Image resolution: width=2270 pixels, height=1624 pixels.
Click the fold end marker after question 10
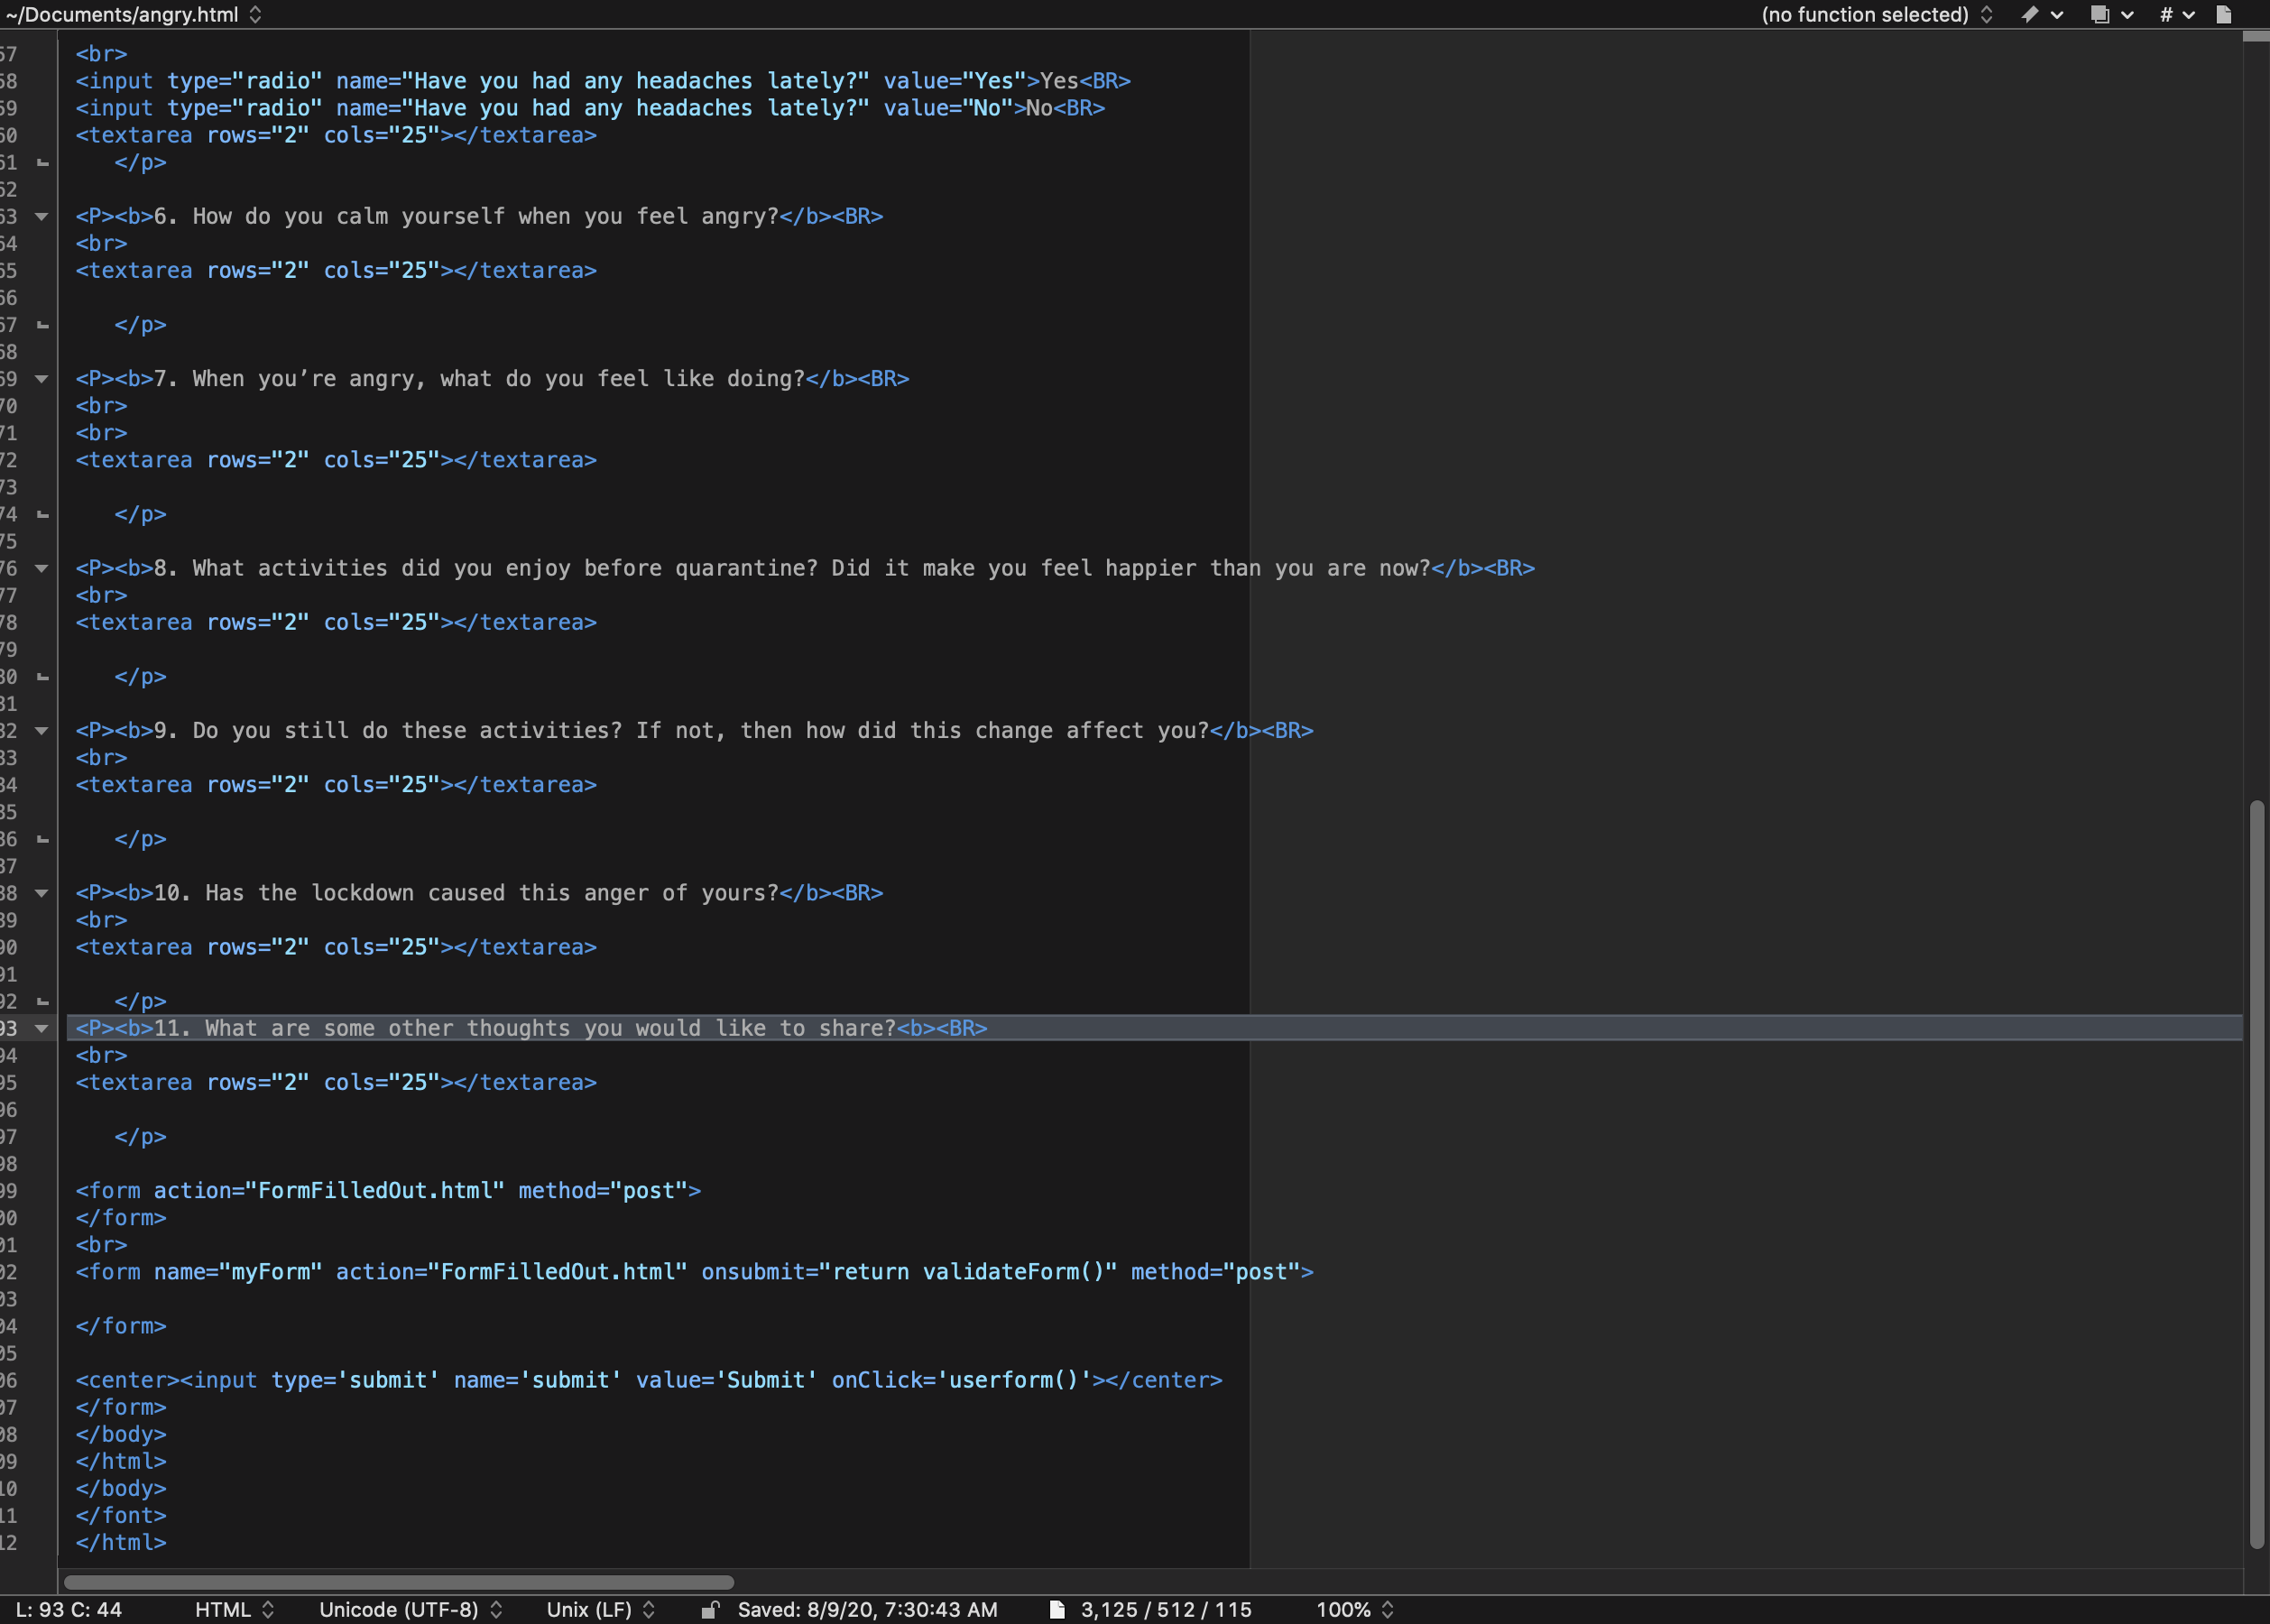pyautogui.click(x=42, y=1001)
